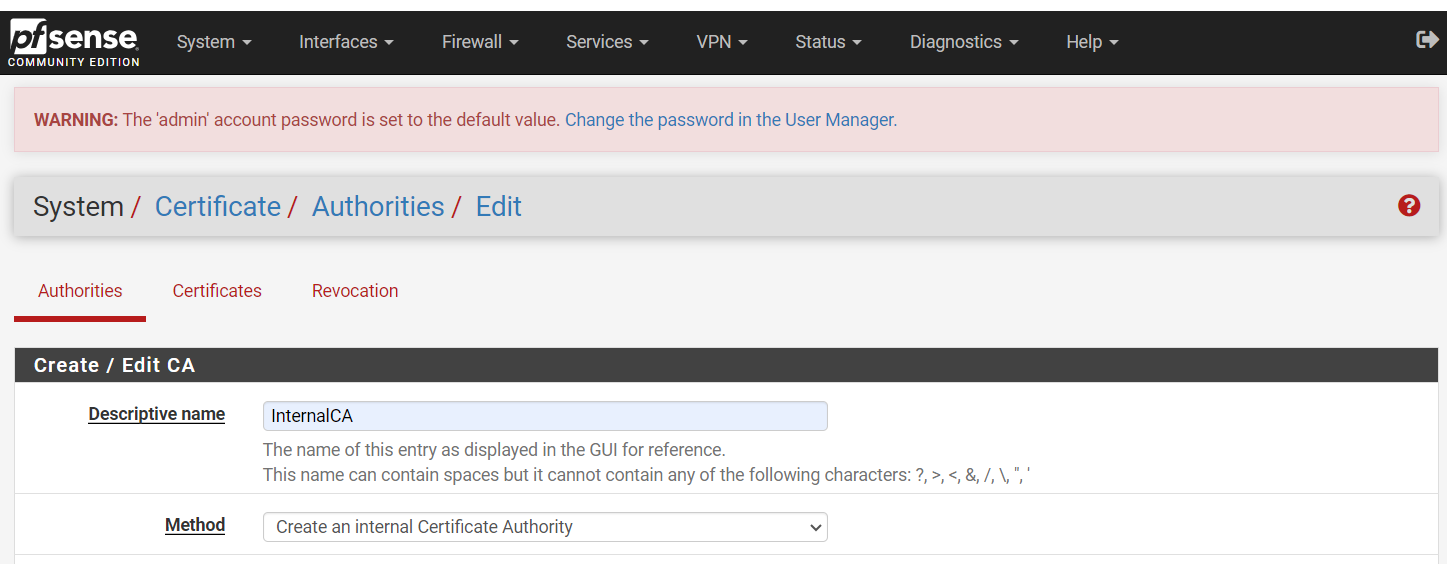Open the System dropdown menu

(214, 42)
